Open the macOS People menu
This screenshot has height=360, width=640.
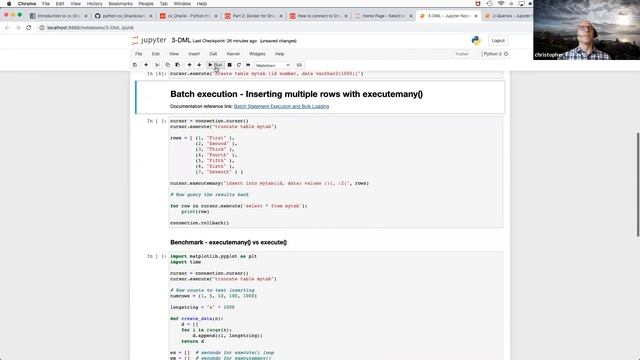coord(146,4)
